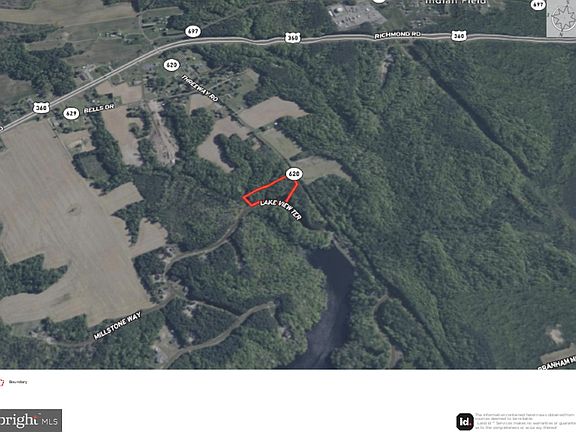Click the 620 route shield beside the red parcel

294,174
